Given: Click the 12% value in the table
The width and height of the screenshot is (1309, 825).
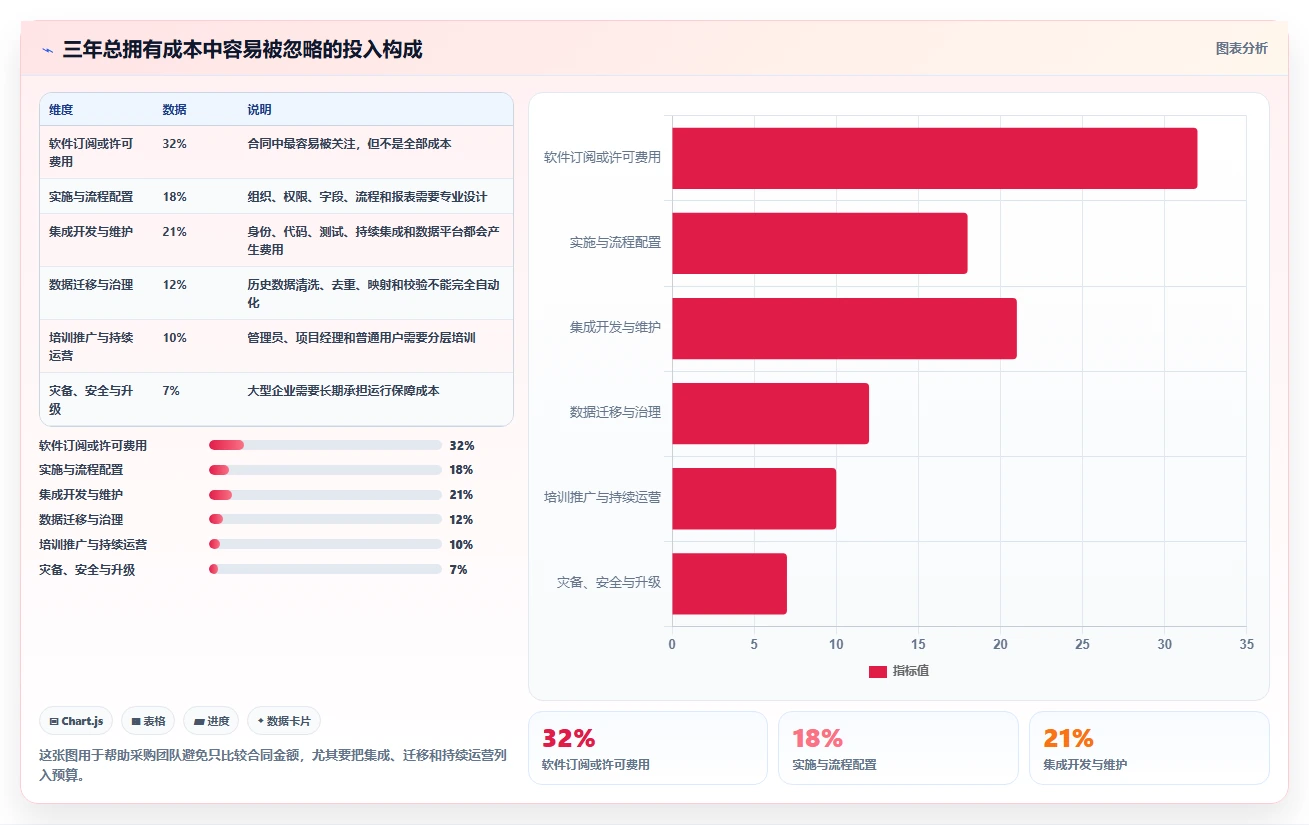Looking at the screenshot, I should 174,285.
